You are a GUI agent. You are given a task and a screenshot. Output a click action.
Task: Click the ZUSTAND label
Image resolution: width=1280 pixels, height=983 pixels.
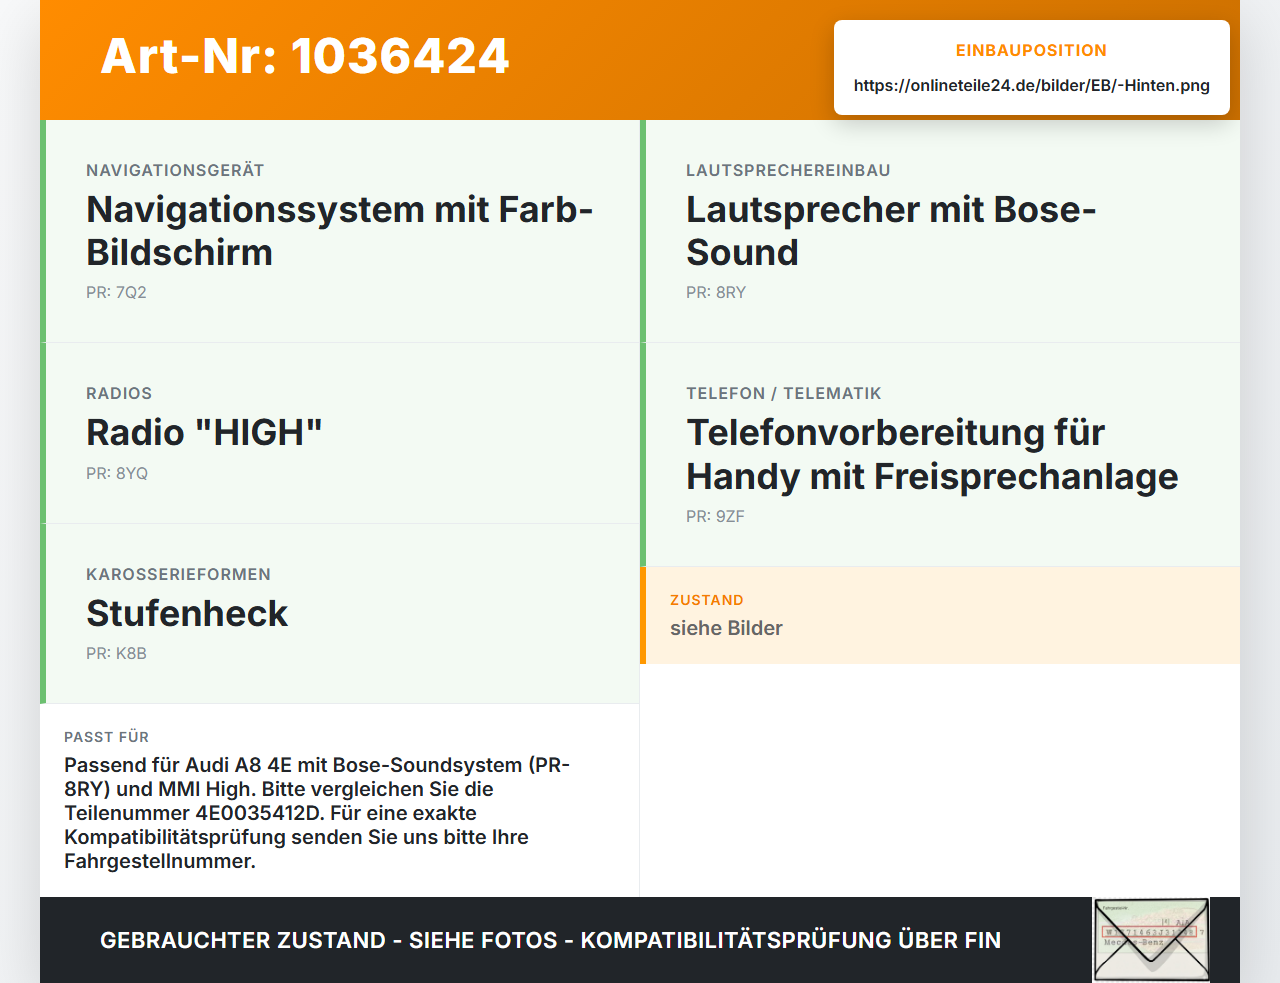(x=707, y=600)
